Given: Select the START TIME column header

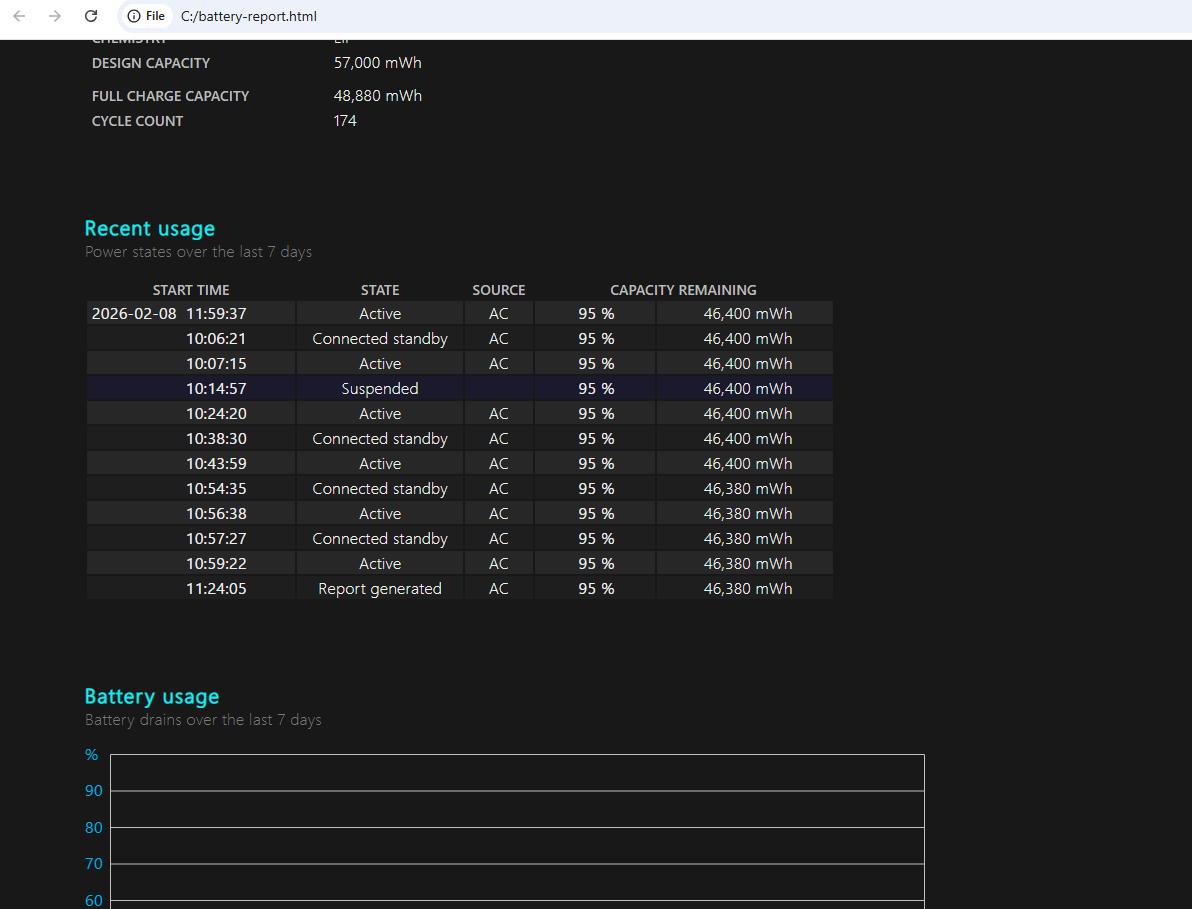Looking at the screenshot, I should pyautogui.click(x=190, y=290).
